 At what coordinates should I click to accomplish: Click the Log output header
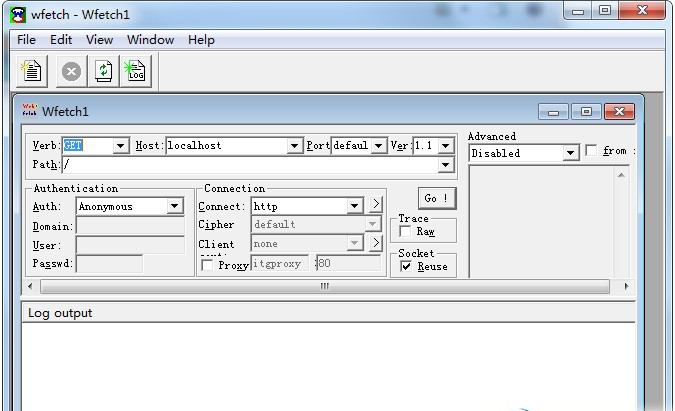point(328,313)
